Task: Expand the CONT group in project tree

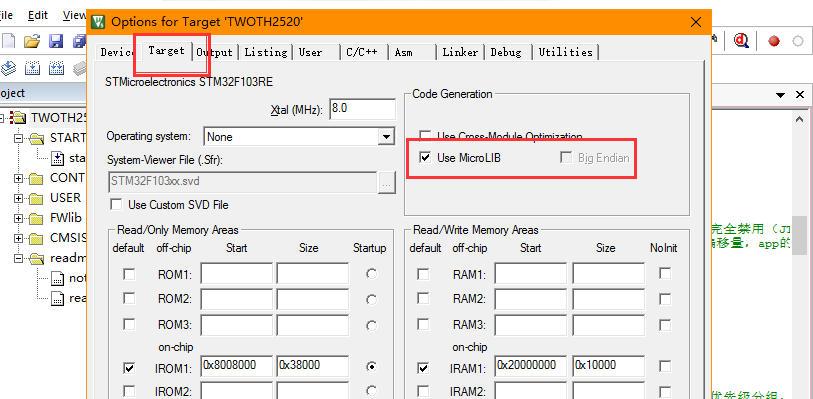Action: 19,179
